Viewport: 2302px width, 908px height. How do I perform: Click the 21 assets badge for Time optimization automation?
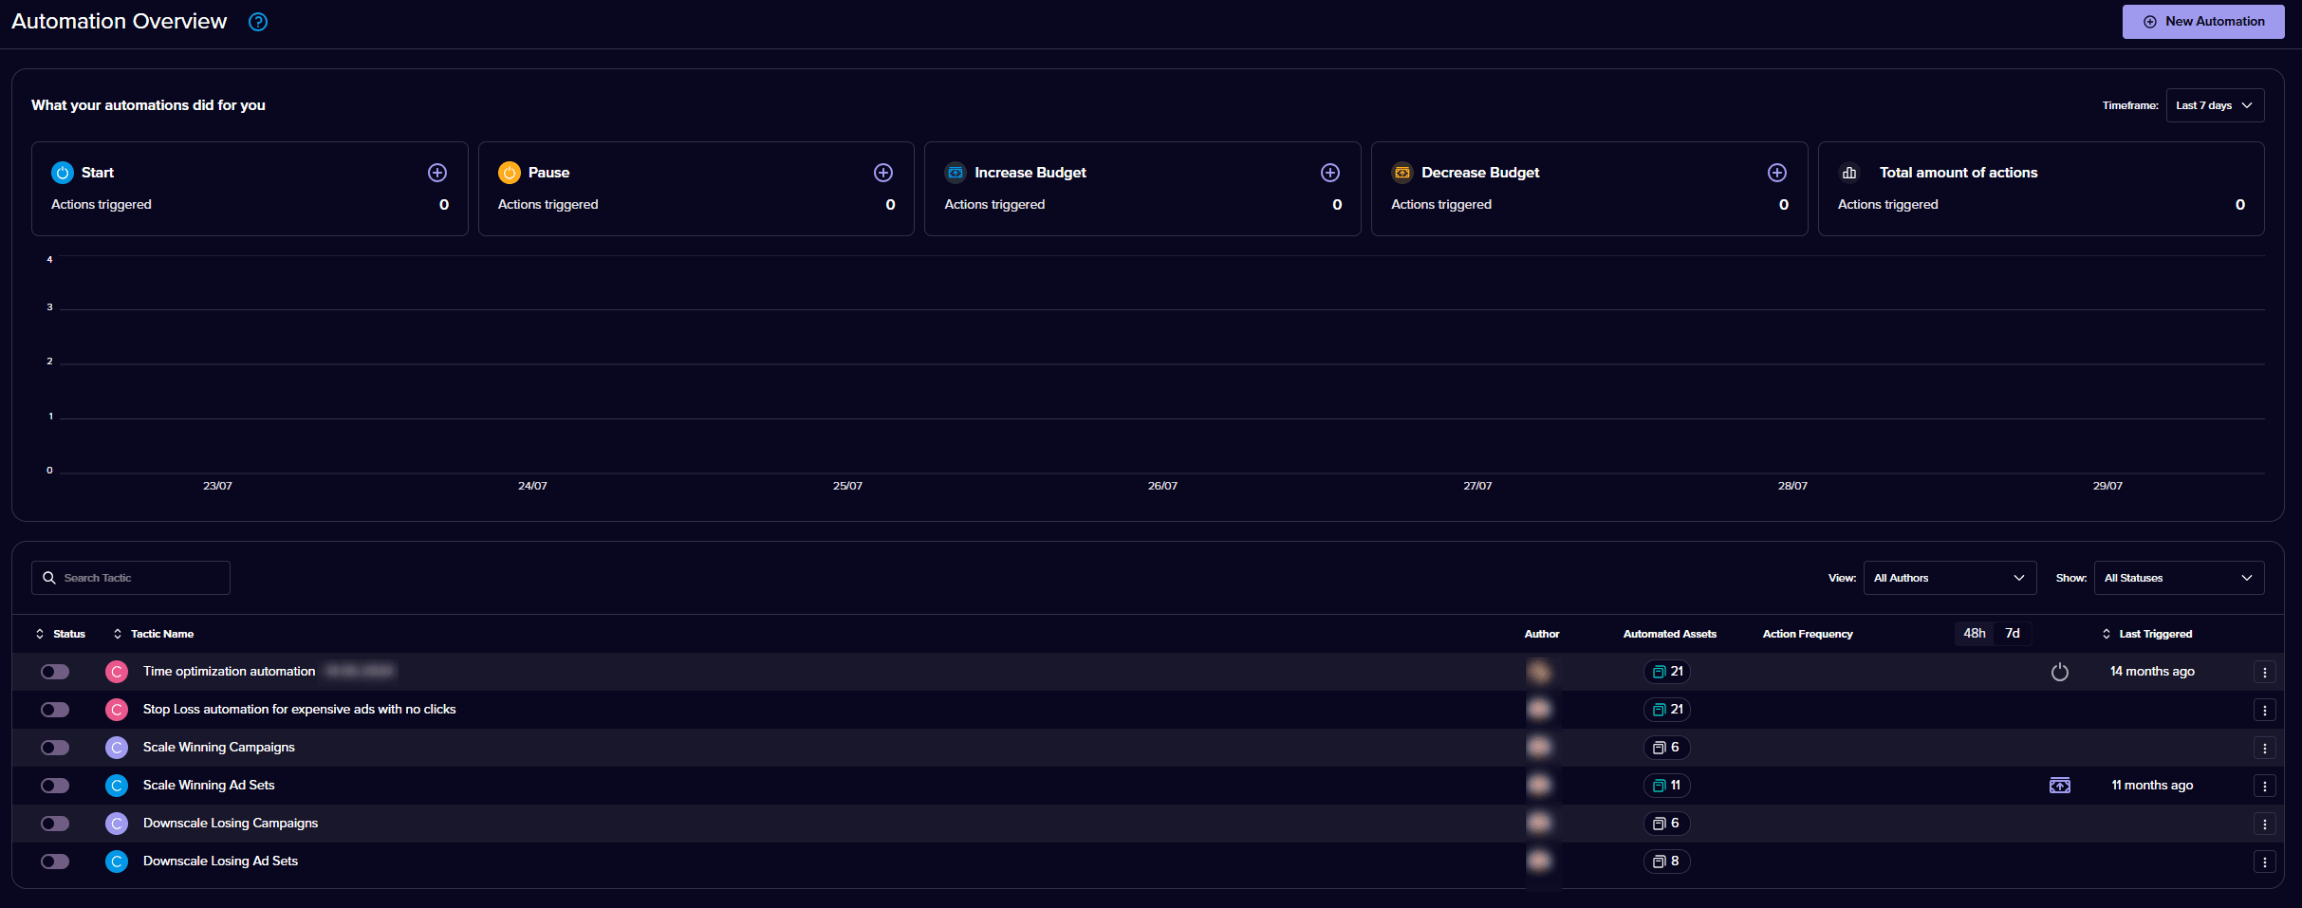(x=1667, y=672)
